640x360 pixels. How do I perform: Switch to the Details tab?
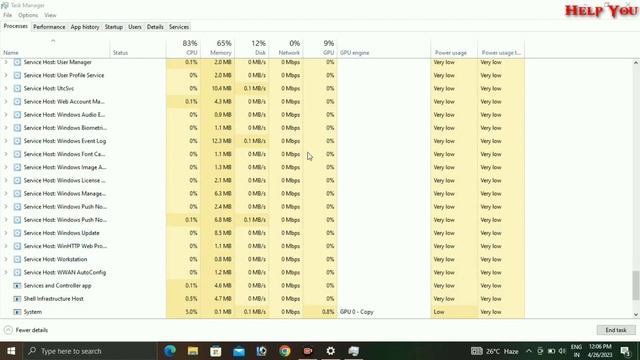pyautogui.click(x=155, y=27)
